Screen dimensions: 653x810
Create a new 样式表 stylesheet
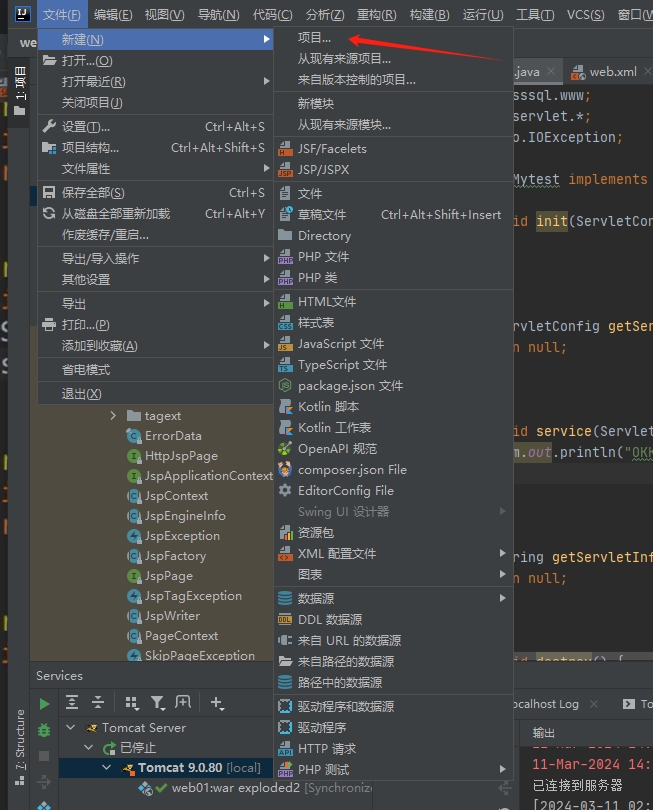pos(393,323)
